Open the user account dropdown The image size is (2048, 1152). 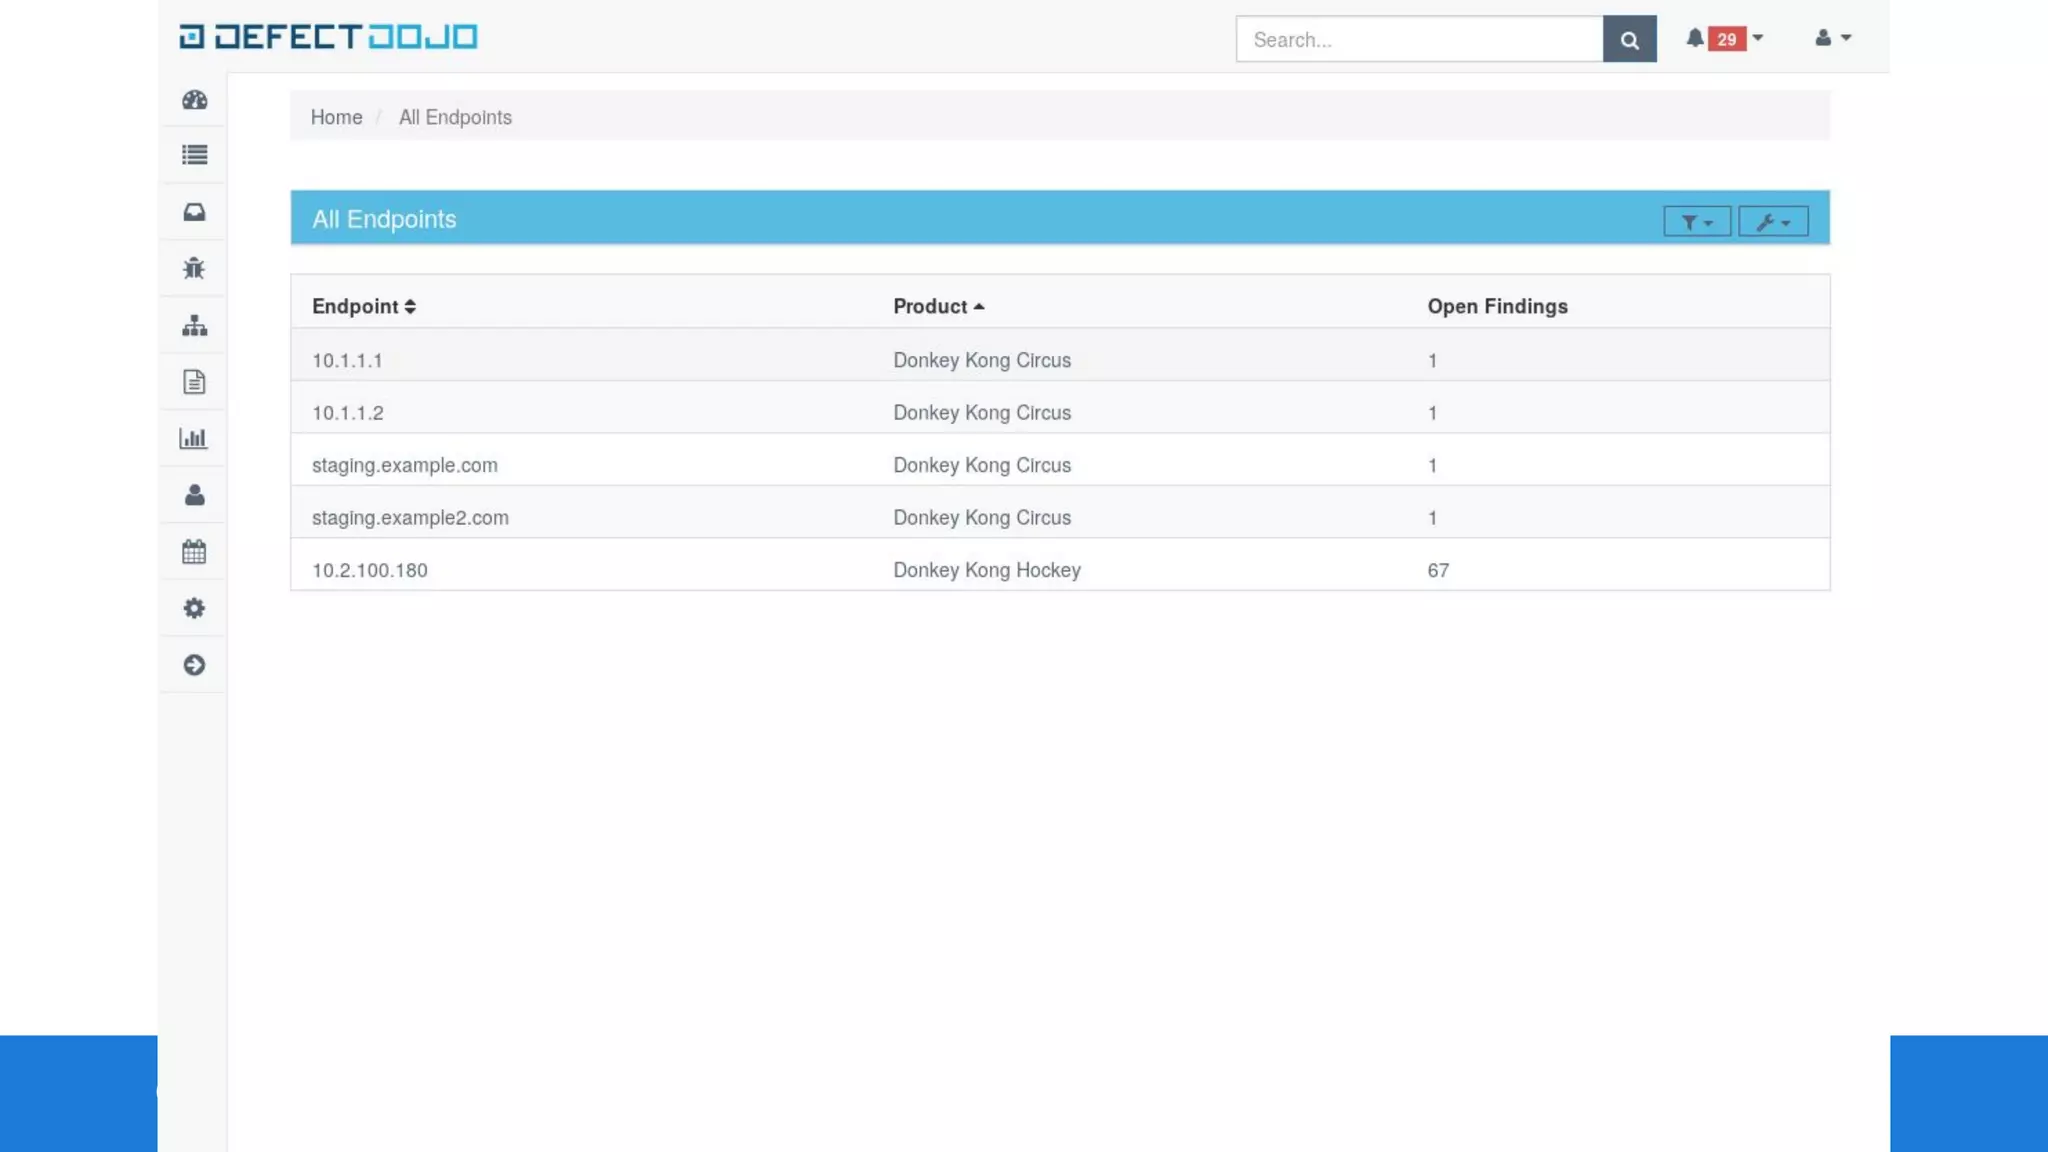pyautogui.click(x=1832, y=38)
